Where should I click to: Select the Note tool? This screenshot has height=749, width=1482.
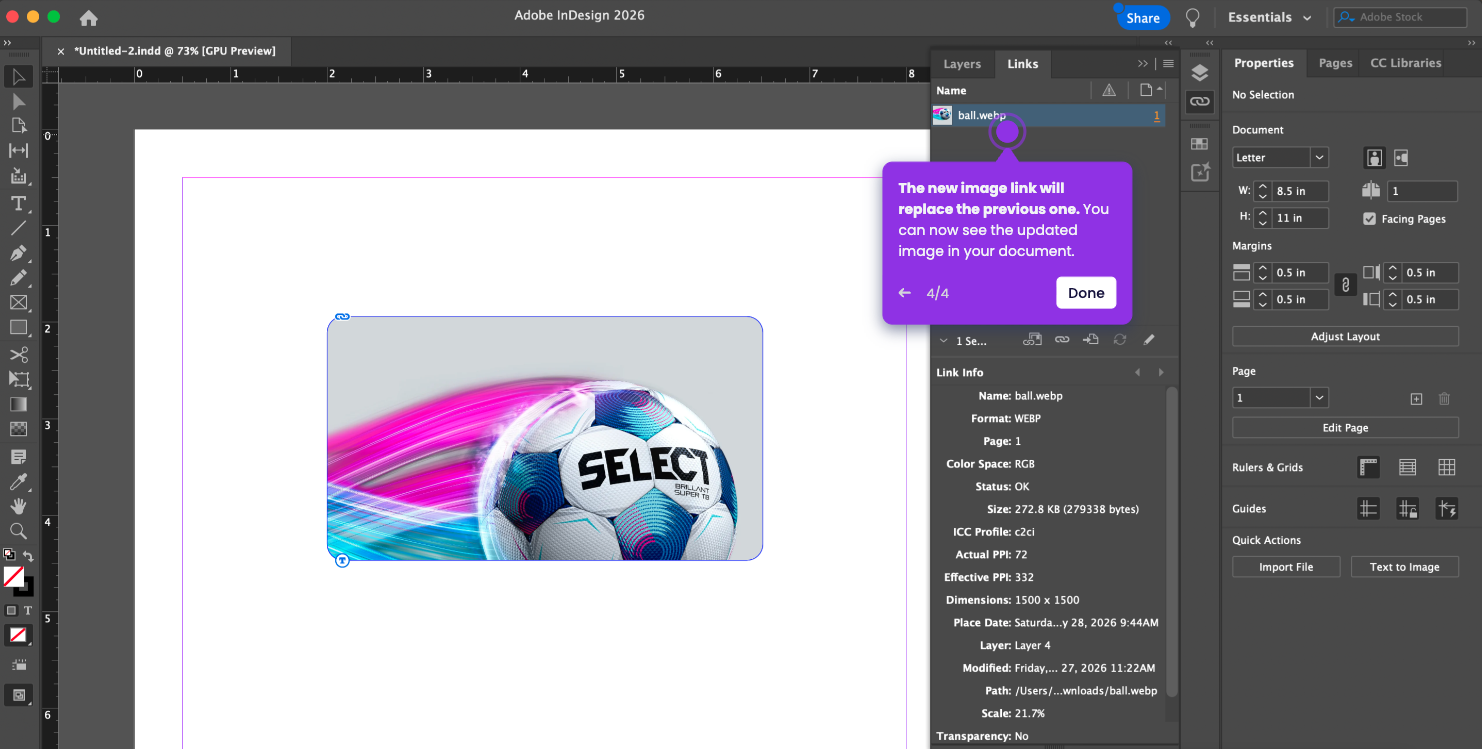pyautogui.click(x=18, y=457)
